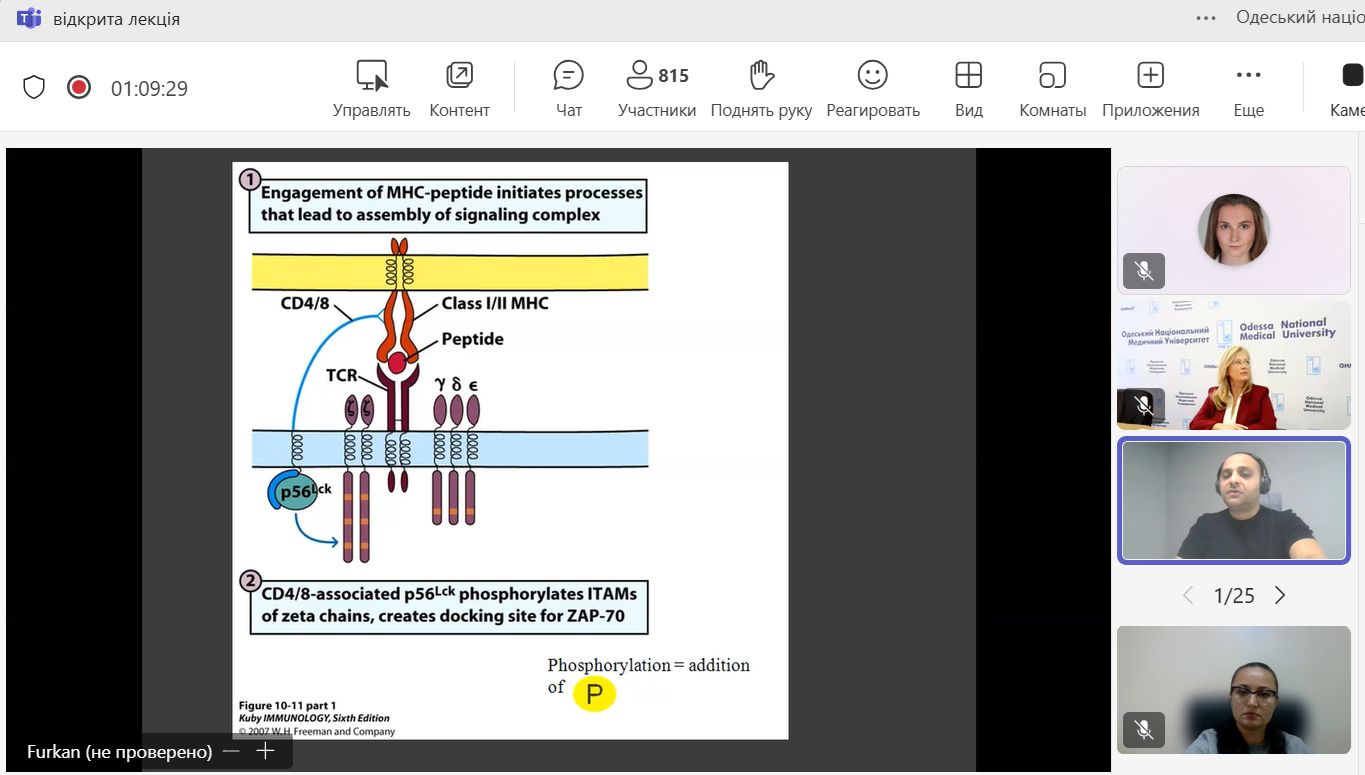Open the Реагировать reactions smiley
The height and width of the screenshot is (775, 1365).
(x=872, y=77)
